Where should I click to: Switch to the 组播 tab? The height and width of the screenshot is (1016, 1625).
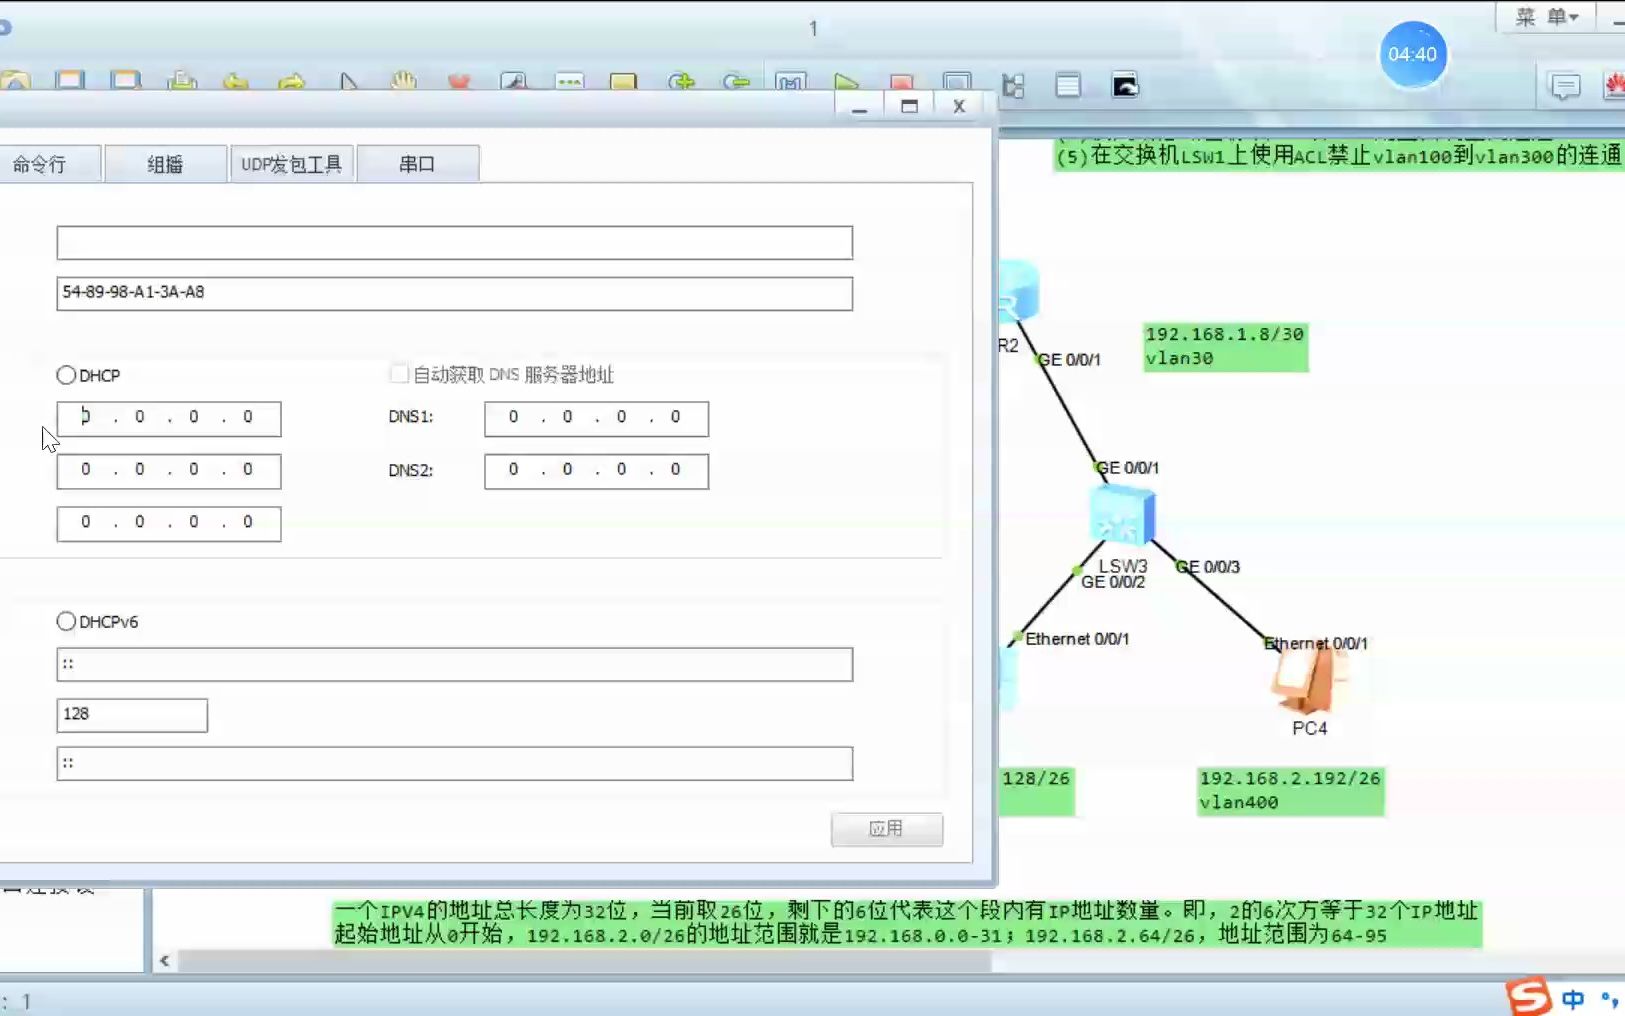(166, 164)
